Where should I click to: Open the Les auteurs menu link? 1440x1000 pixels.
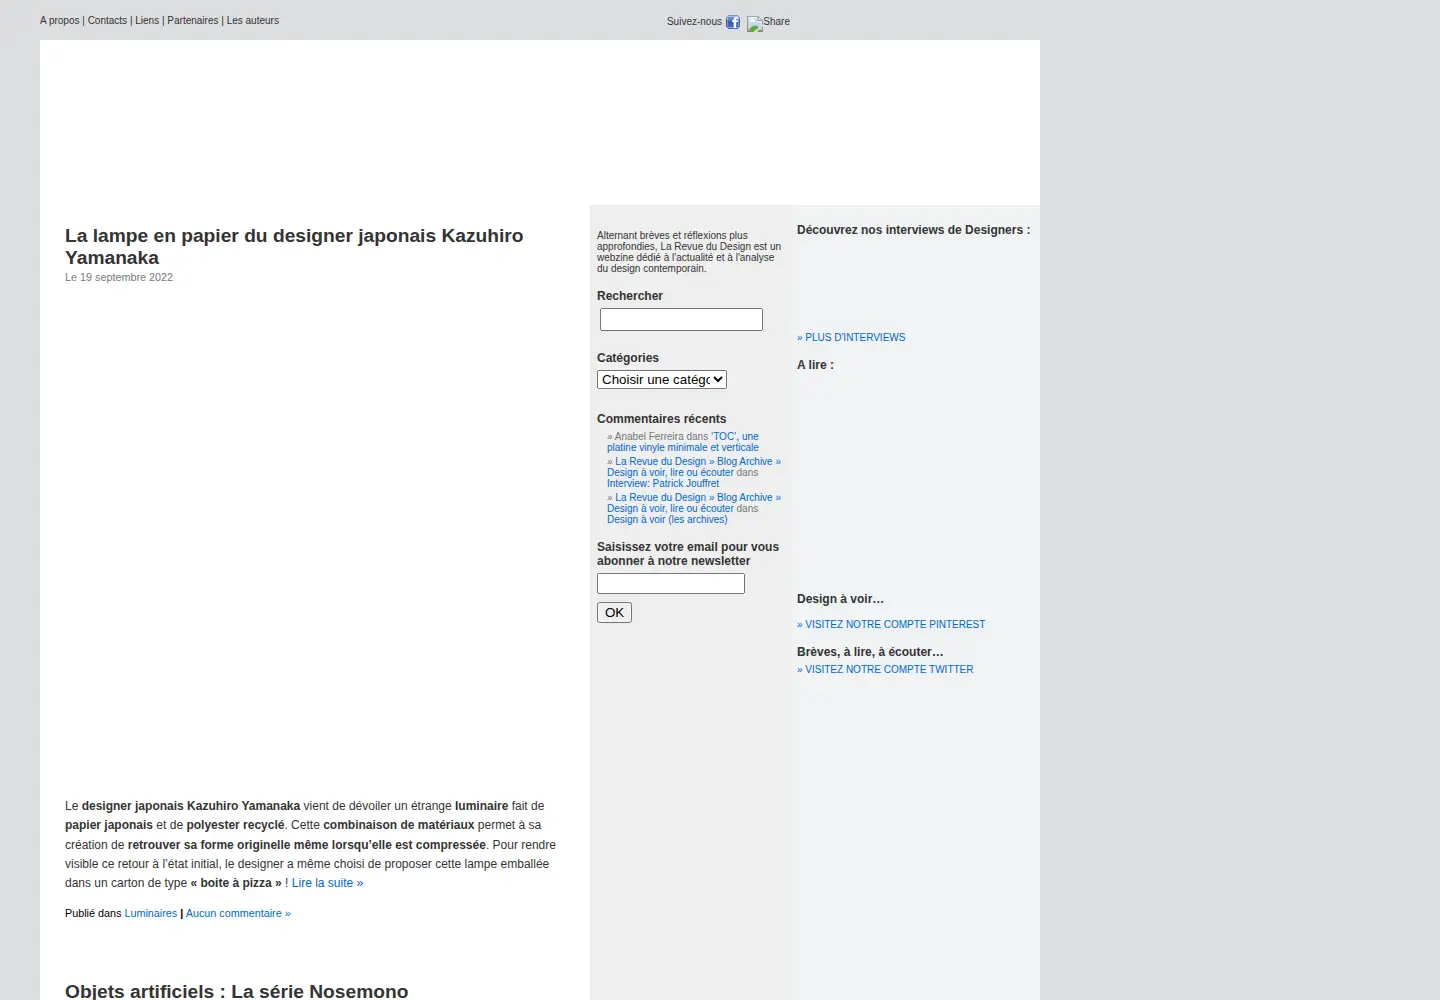pyautogui.click(x=253, y=20)
